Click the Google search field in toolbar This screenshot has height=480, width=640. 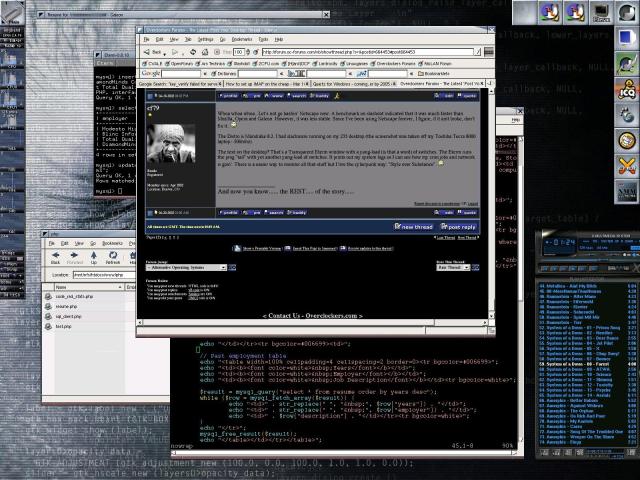181,73
